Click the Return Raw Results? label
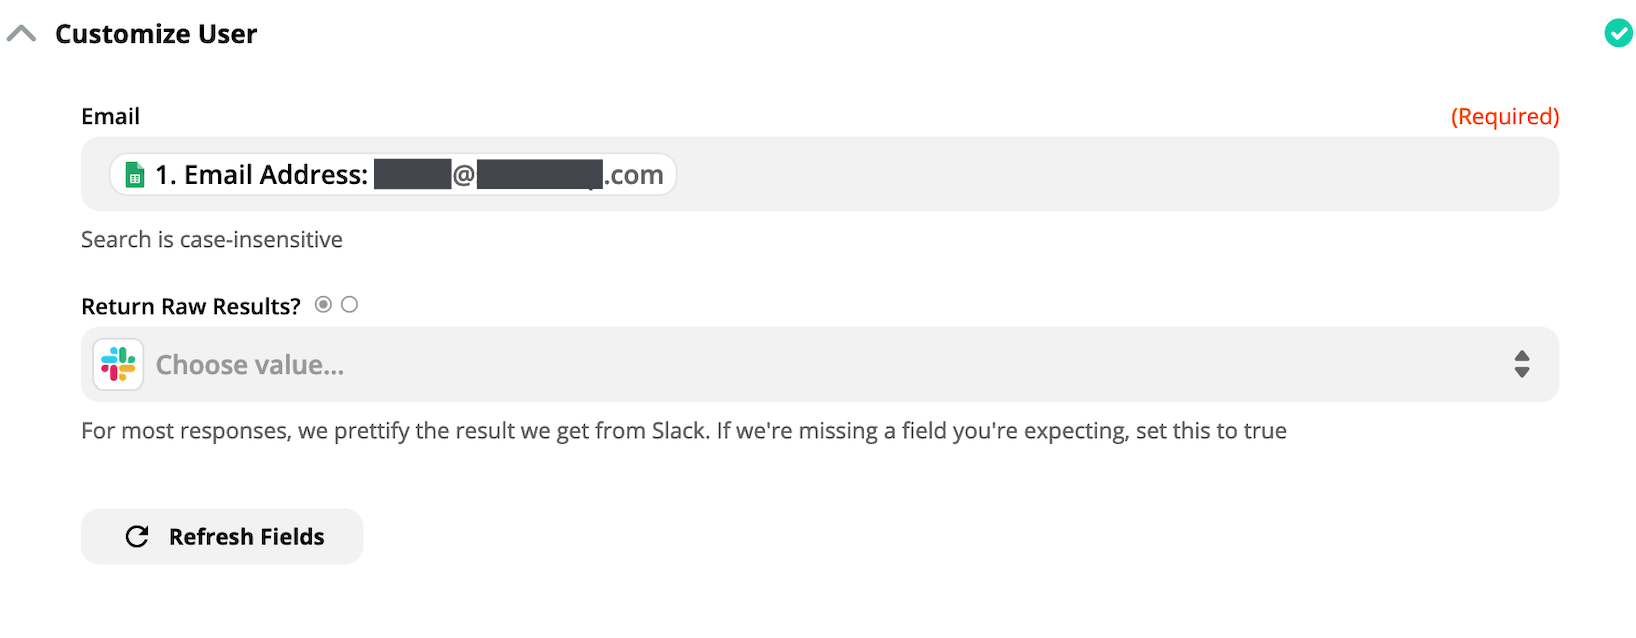The width and height of the screenshot is (1636, 638). (x=191, y=306)
